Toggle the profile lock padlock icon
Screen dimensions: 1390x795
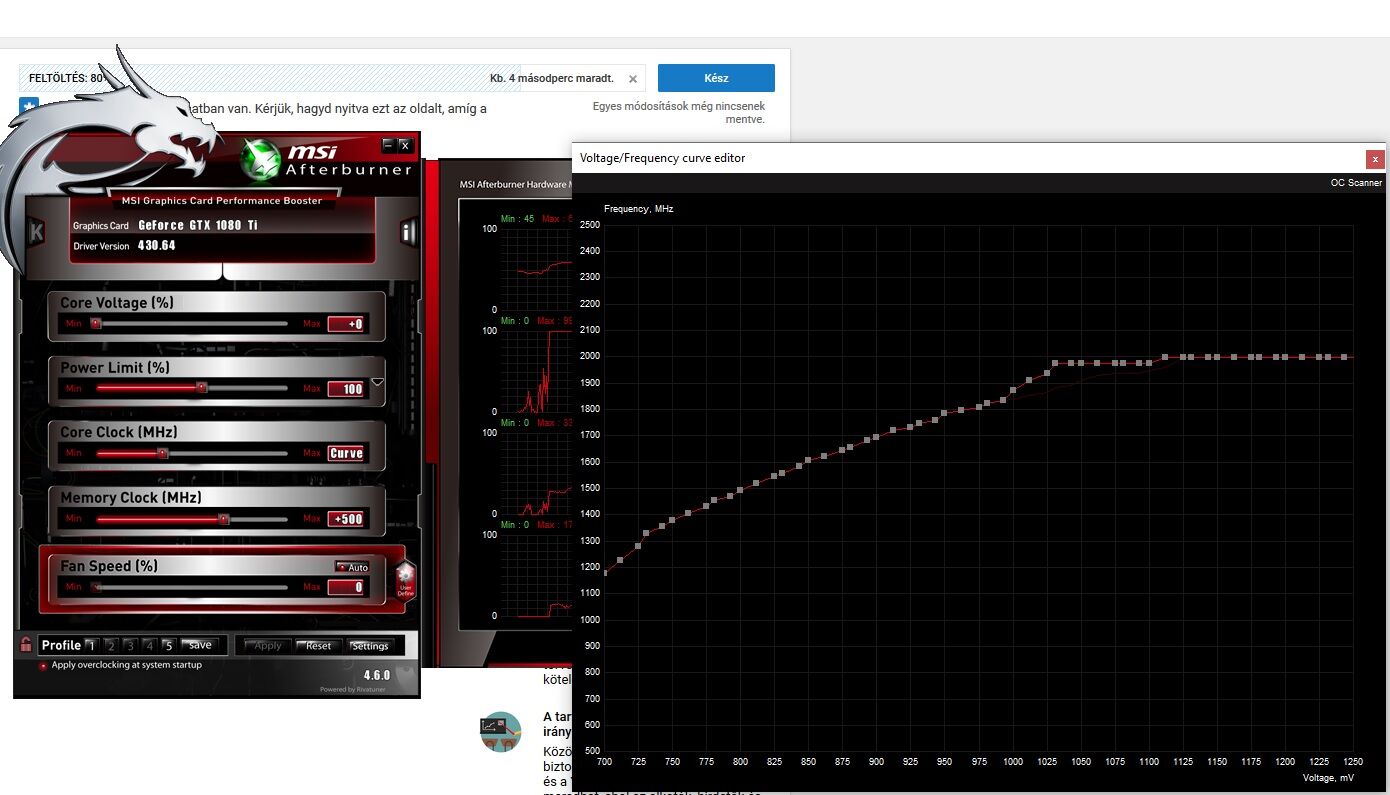click(26, 645)
